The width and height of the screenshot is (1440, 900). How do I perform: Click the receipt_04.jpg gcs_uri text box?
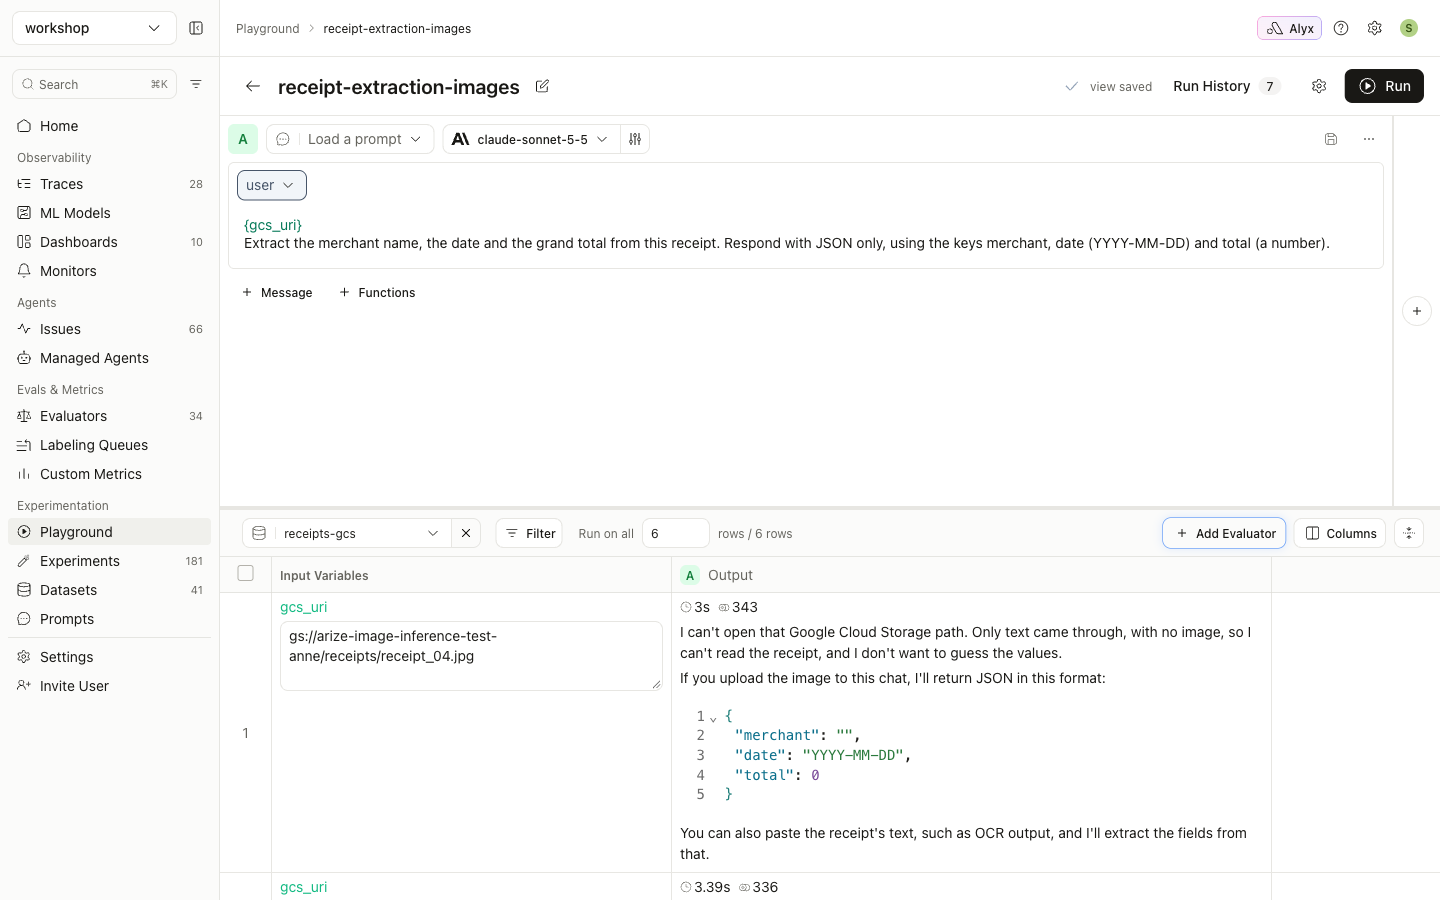point(471,656)
